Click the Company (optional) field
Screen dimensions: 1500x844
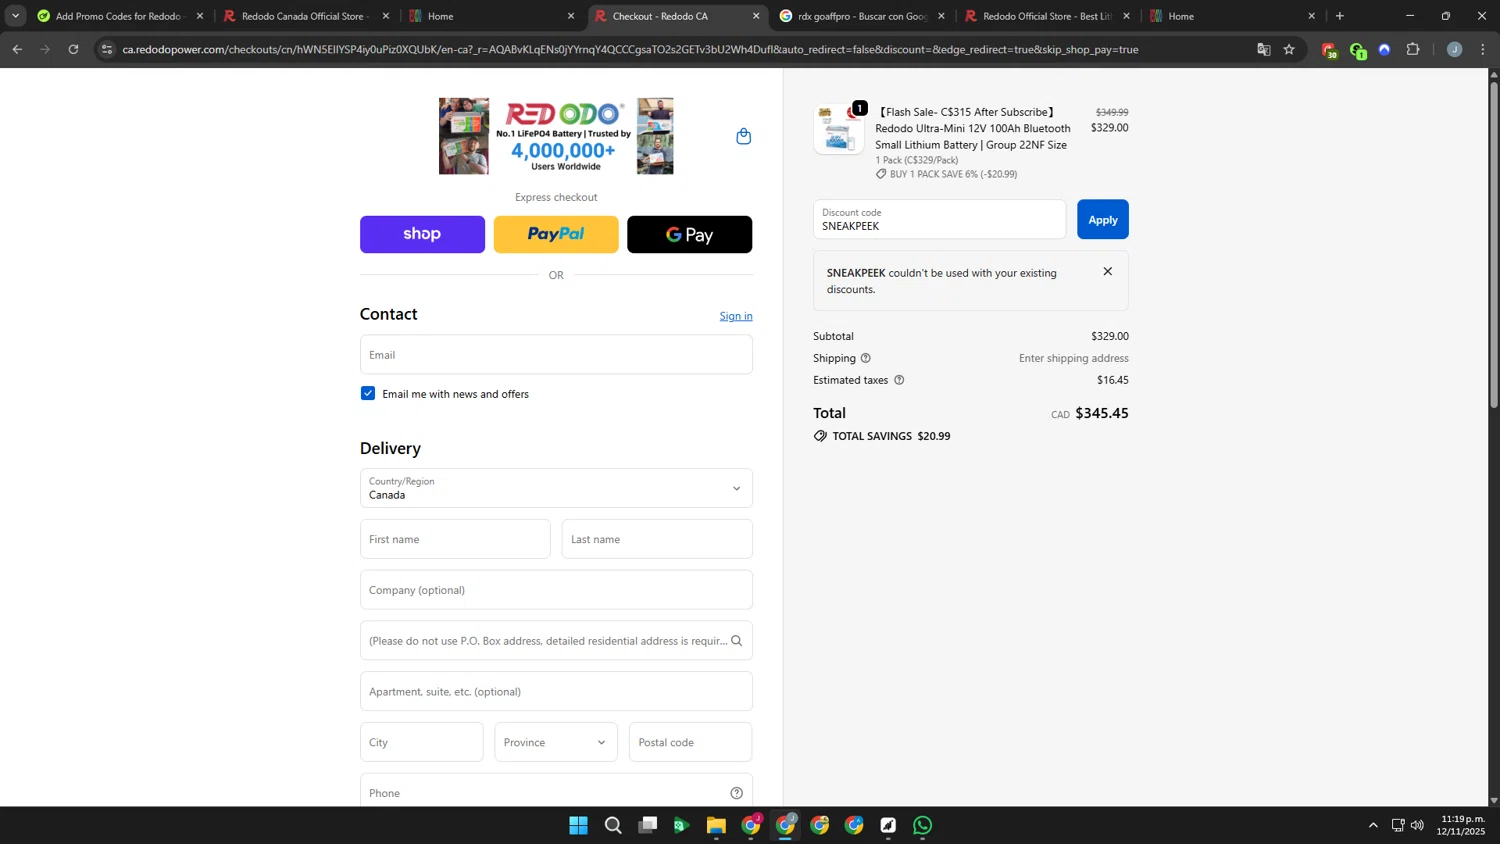click(x=556, y=590)
